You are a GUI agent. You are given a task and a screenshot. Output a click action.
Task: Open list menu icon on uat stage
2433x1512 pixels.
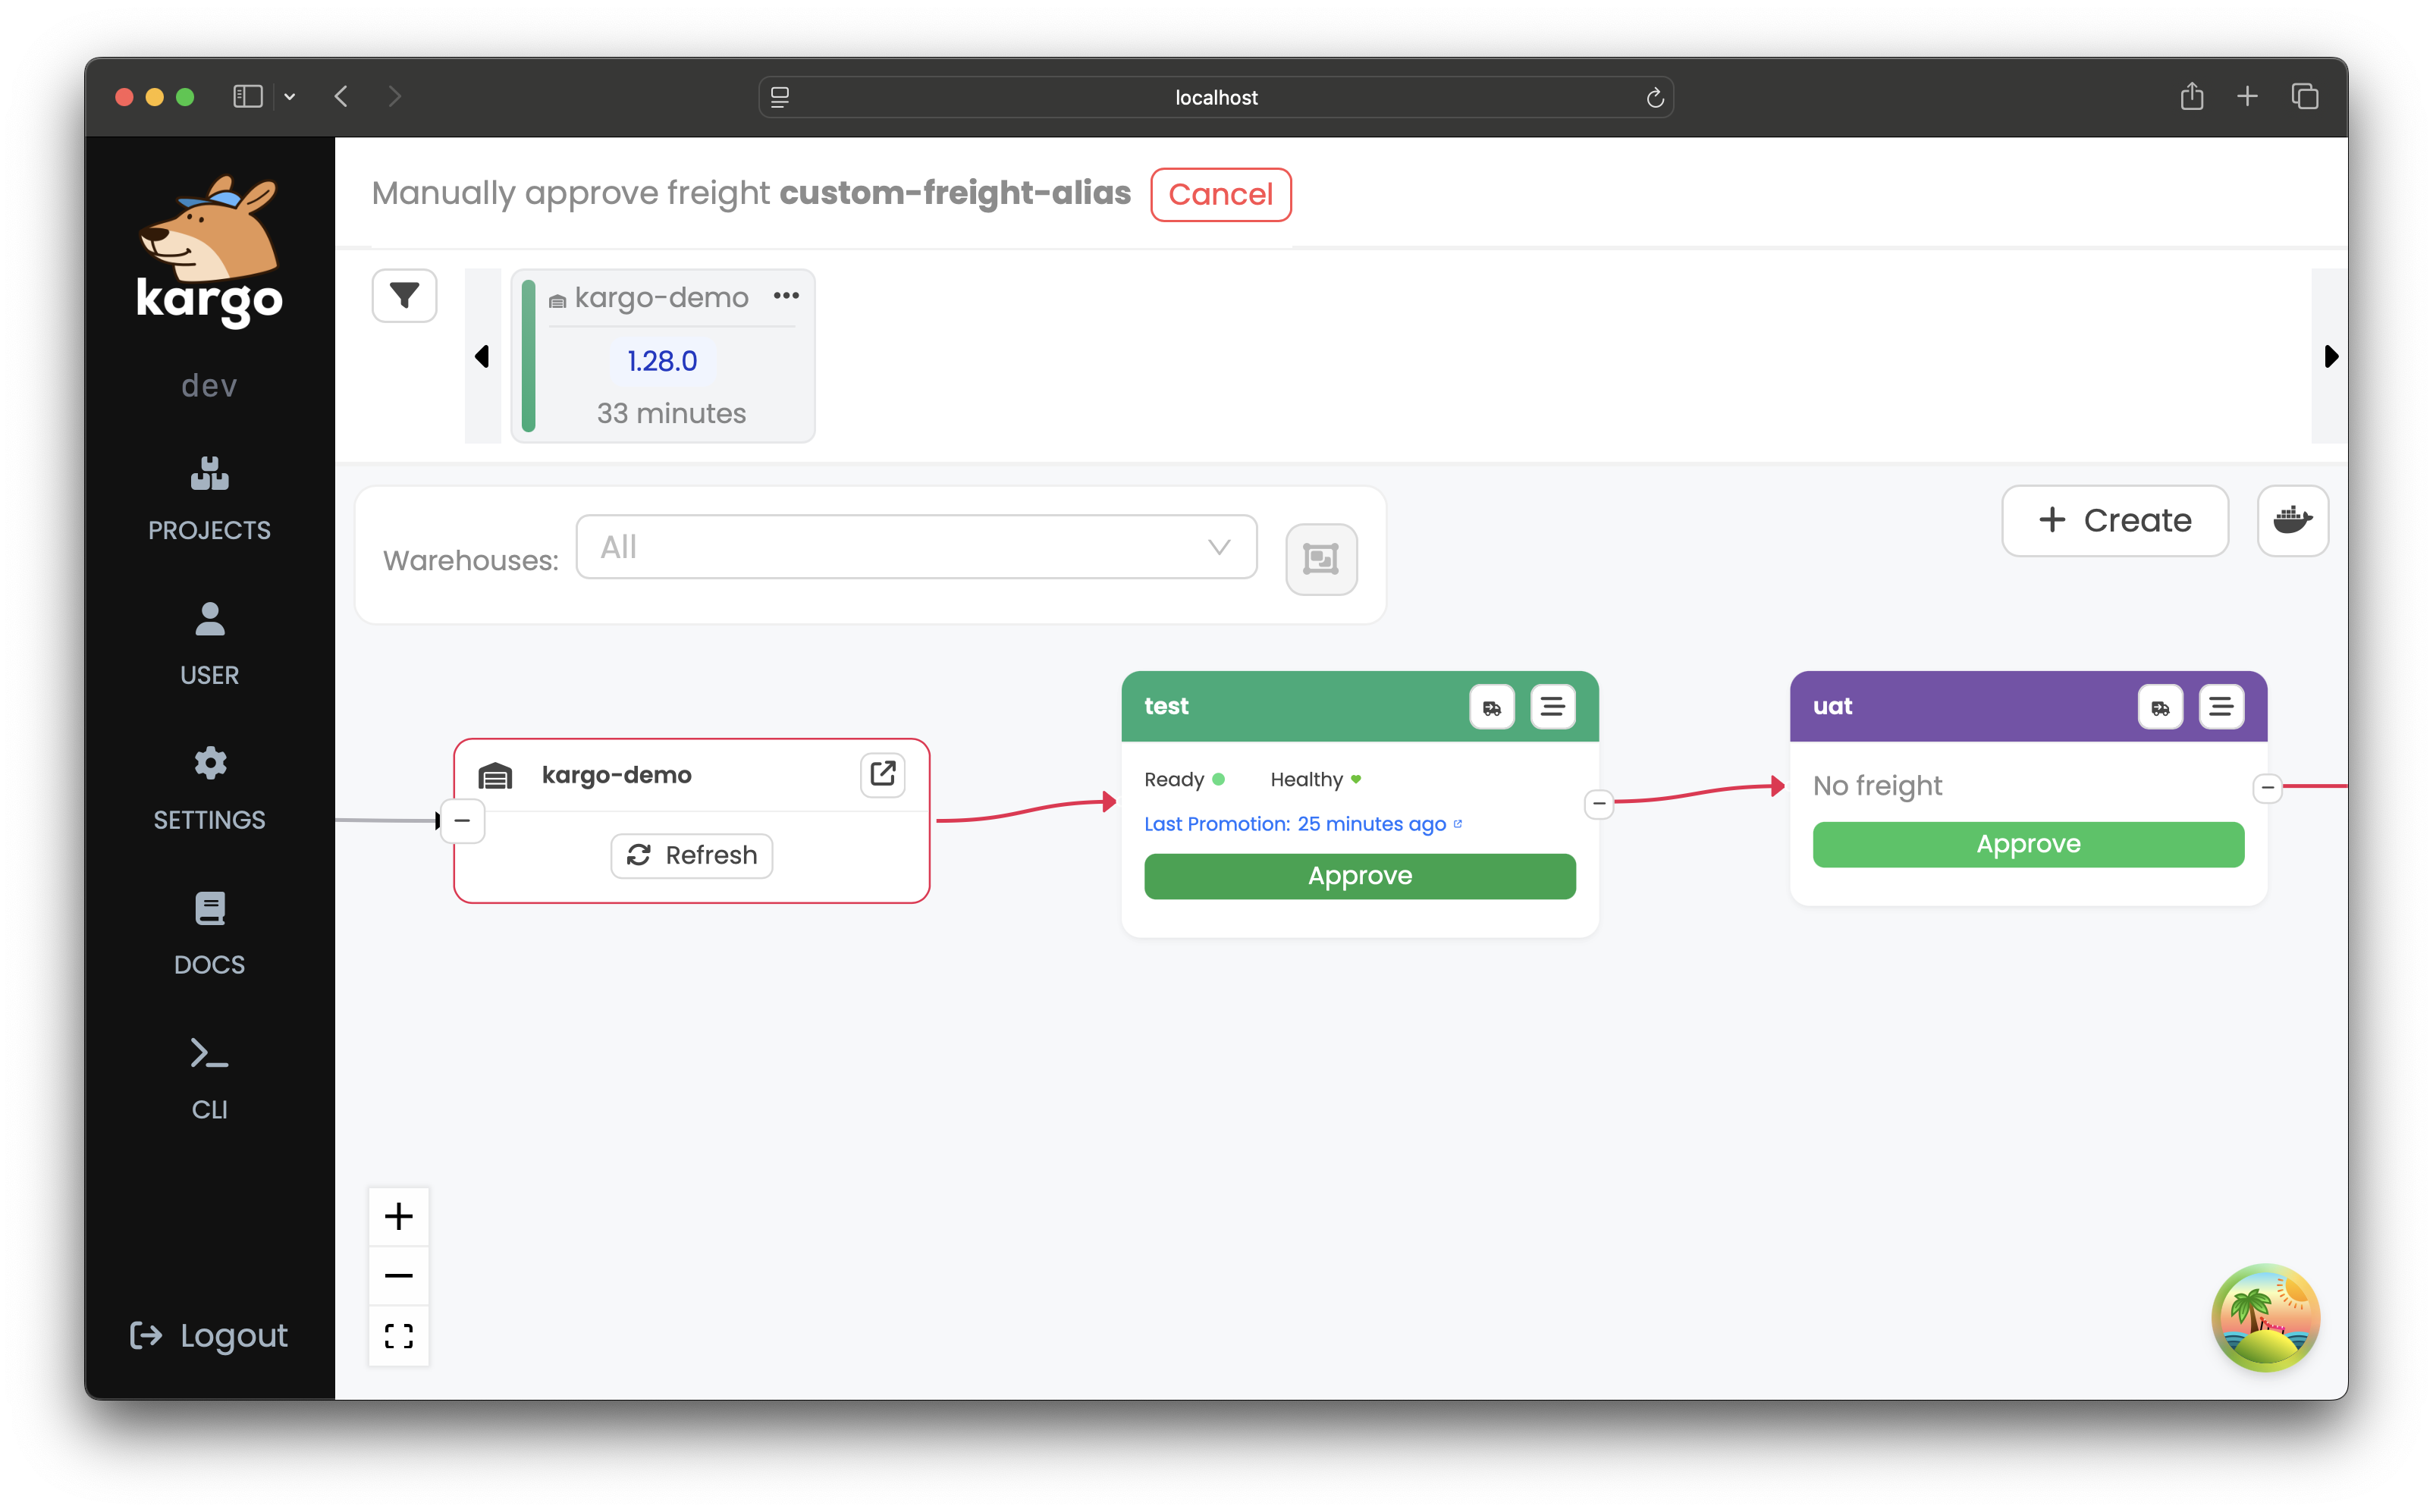coord(2220,707)
